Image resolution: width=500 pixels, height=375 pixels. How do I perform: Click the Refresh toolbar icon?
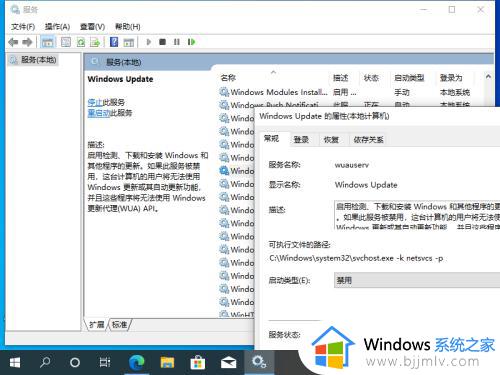pos(81,42)
